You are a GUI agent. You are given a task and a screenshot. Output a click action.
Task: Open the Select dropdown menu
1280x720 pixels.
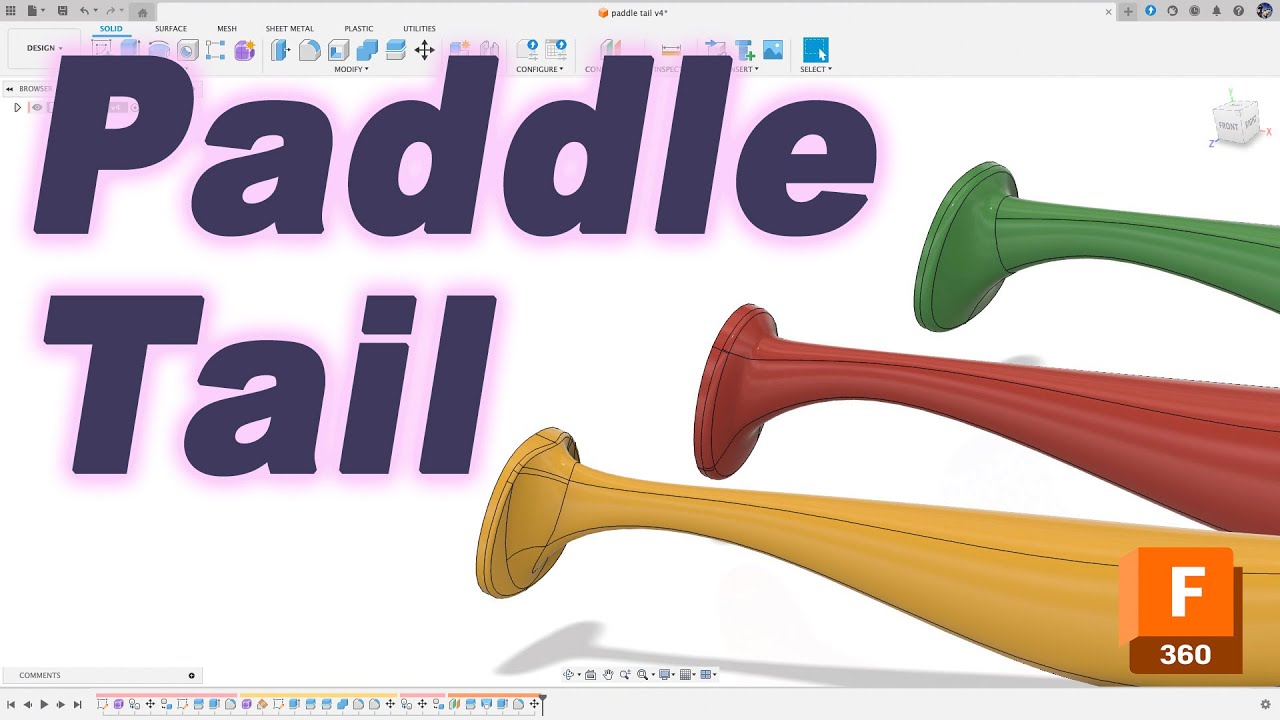click(x=816, y=69)
